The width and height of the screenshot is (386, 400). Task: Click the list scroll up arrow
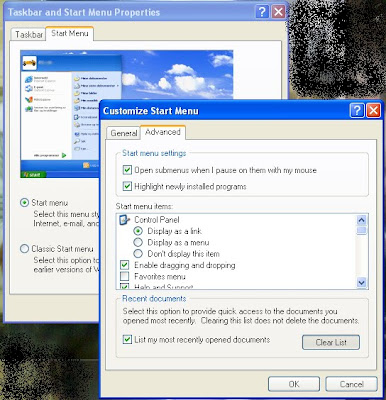coord(361,220)
